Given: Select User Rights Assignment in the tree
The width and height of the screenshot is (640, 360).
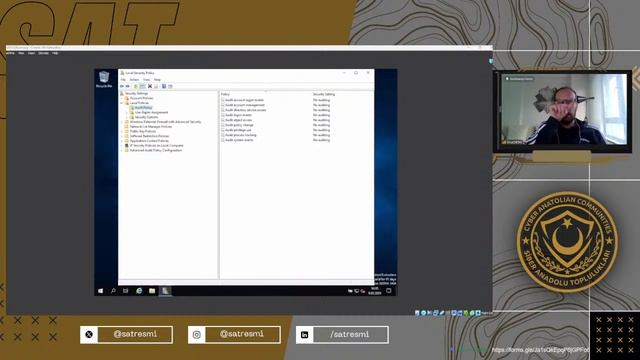Looking at the screenshot, I should (x=151, y=112).
